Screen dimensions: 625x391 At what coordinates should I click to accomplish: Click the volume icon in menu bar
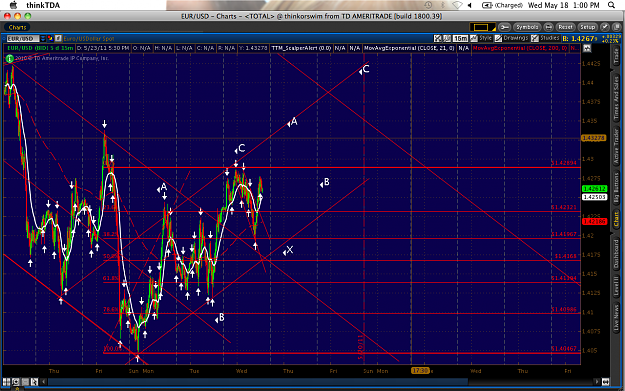coord(470,5)
